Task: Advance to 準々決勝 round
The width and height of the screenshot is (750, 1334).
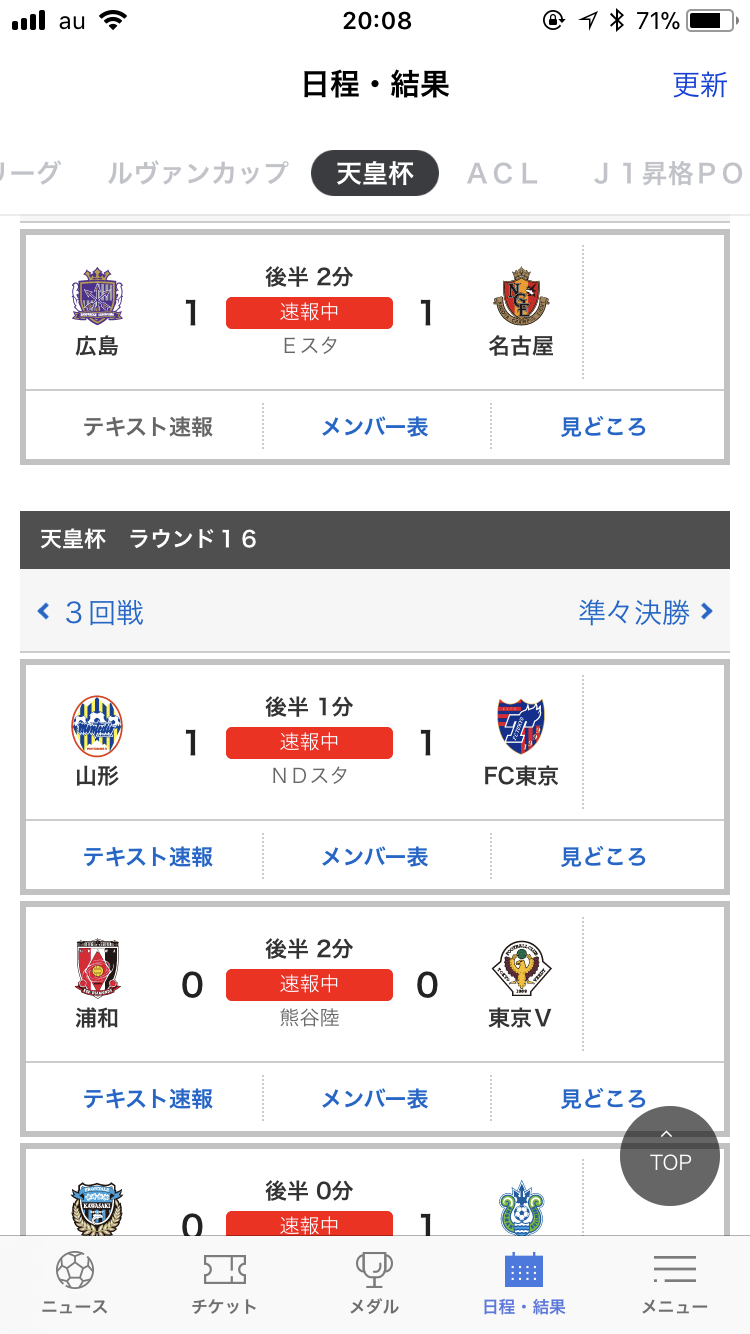Action: [645, 612]
